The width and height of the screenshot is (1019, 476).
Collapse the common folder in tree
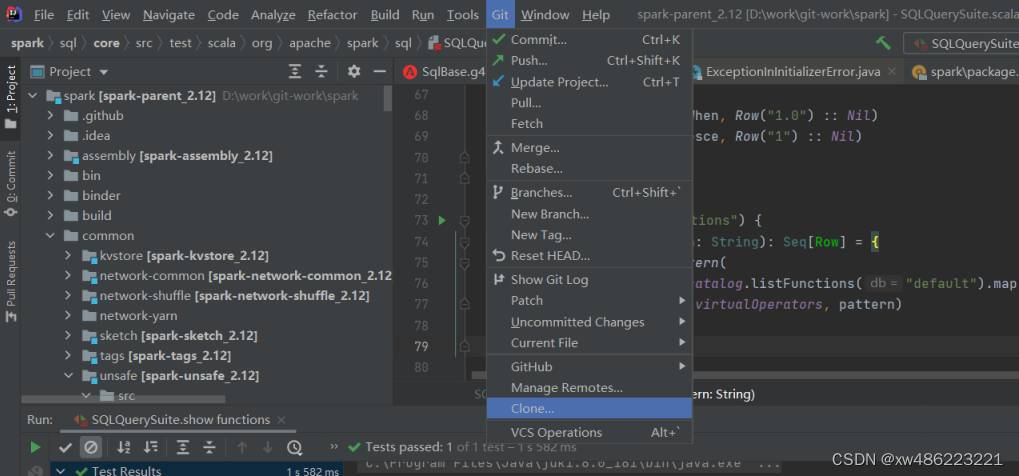tap(52, 236)
